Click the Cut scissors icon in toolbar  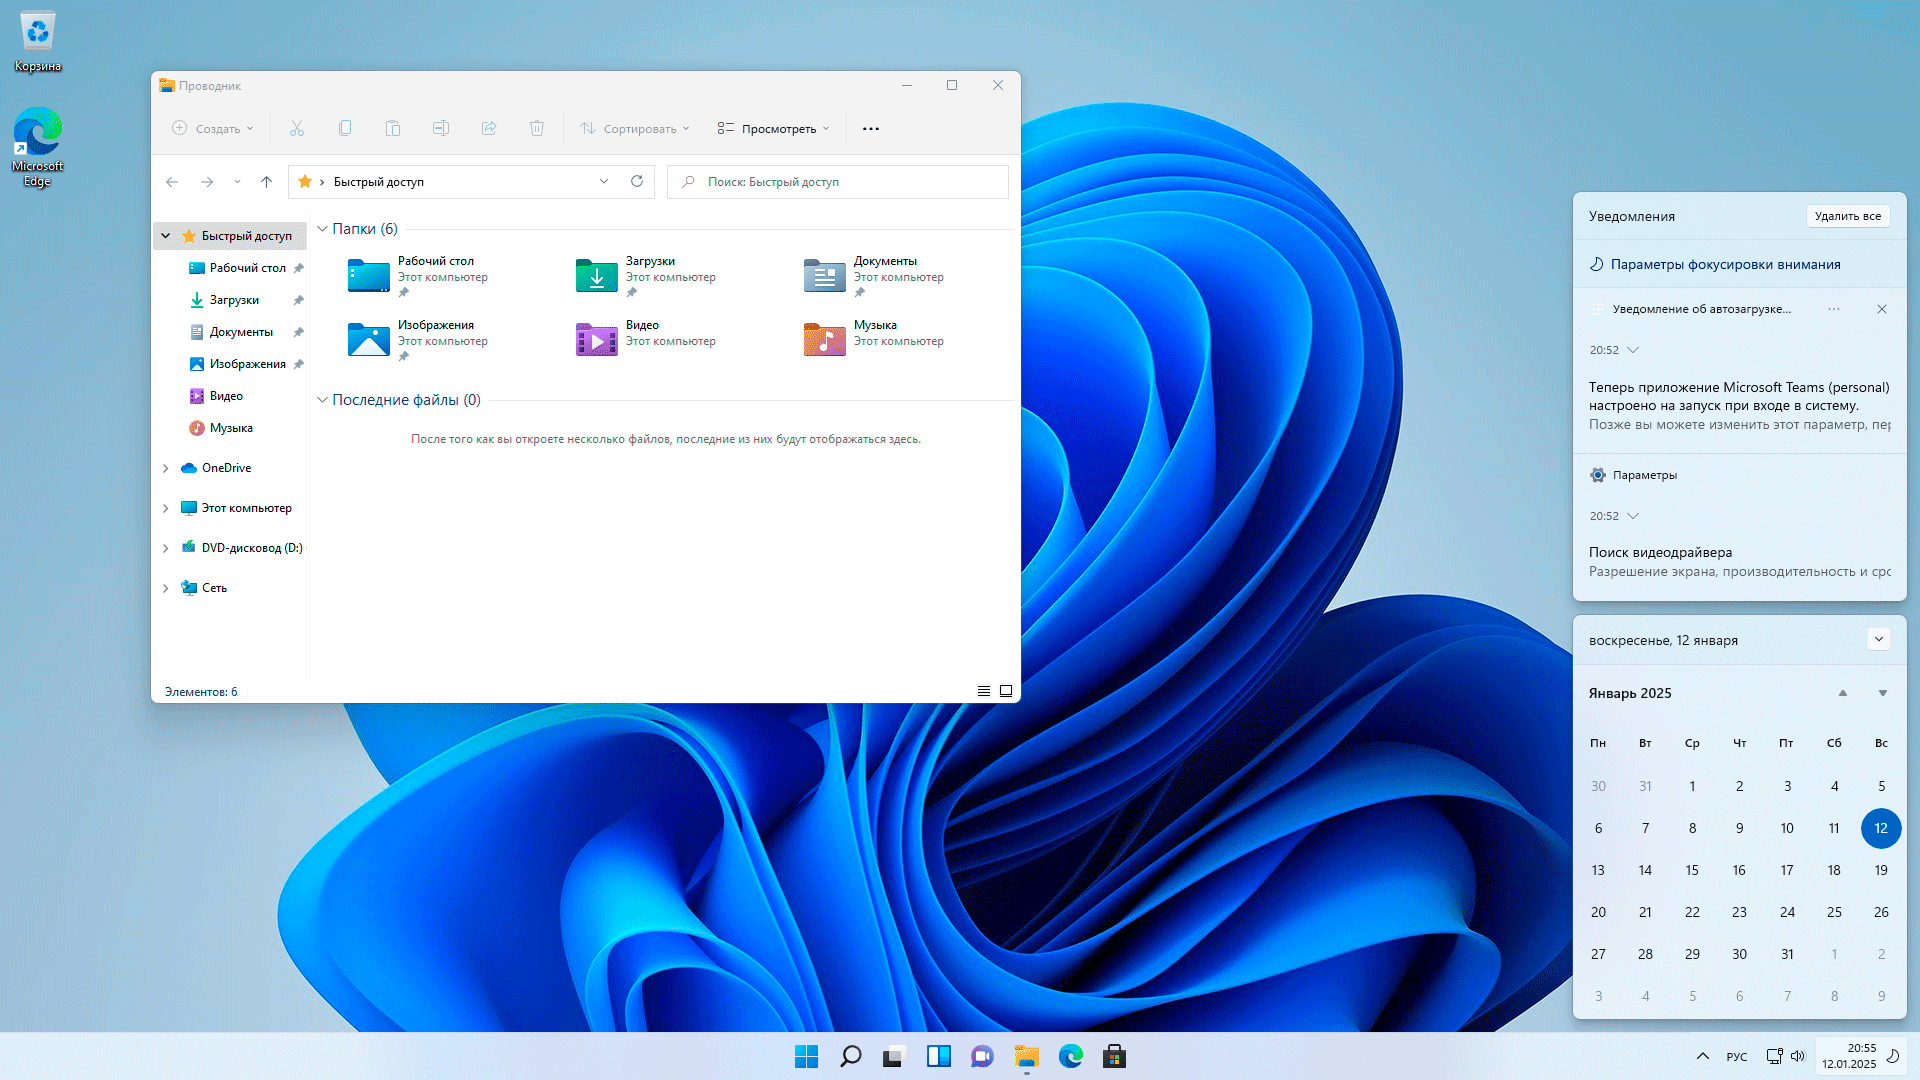tap(297, 128)
